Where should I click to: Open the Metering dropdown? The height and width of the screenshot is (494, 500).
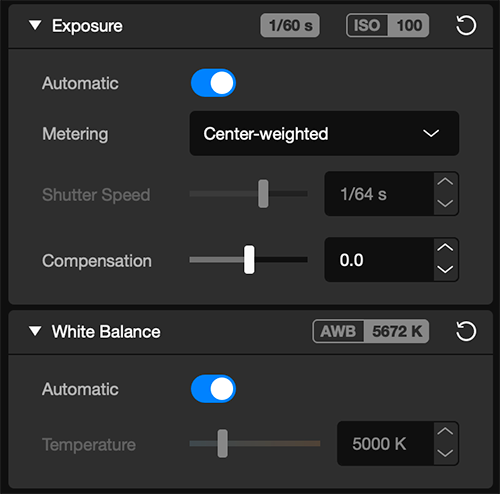coord(324,133)
